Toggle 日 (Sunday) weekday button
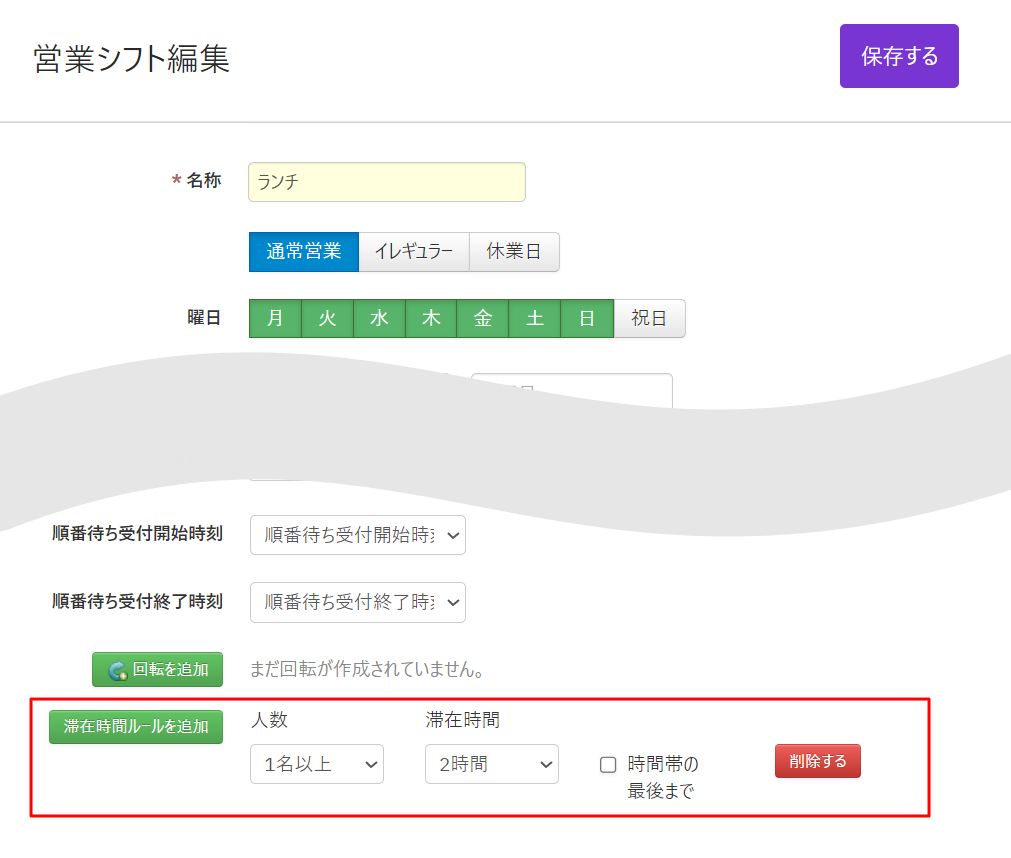This screenshot has width=1011, height=858. [587, 319]
